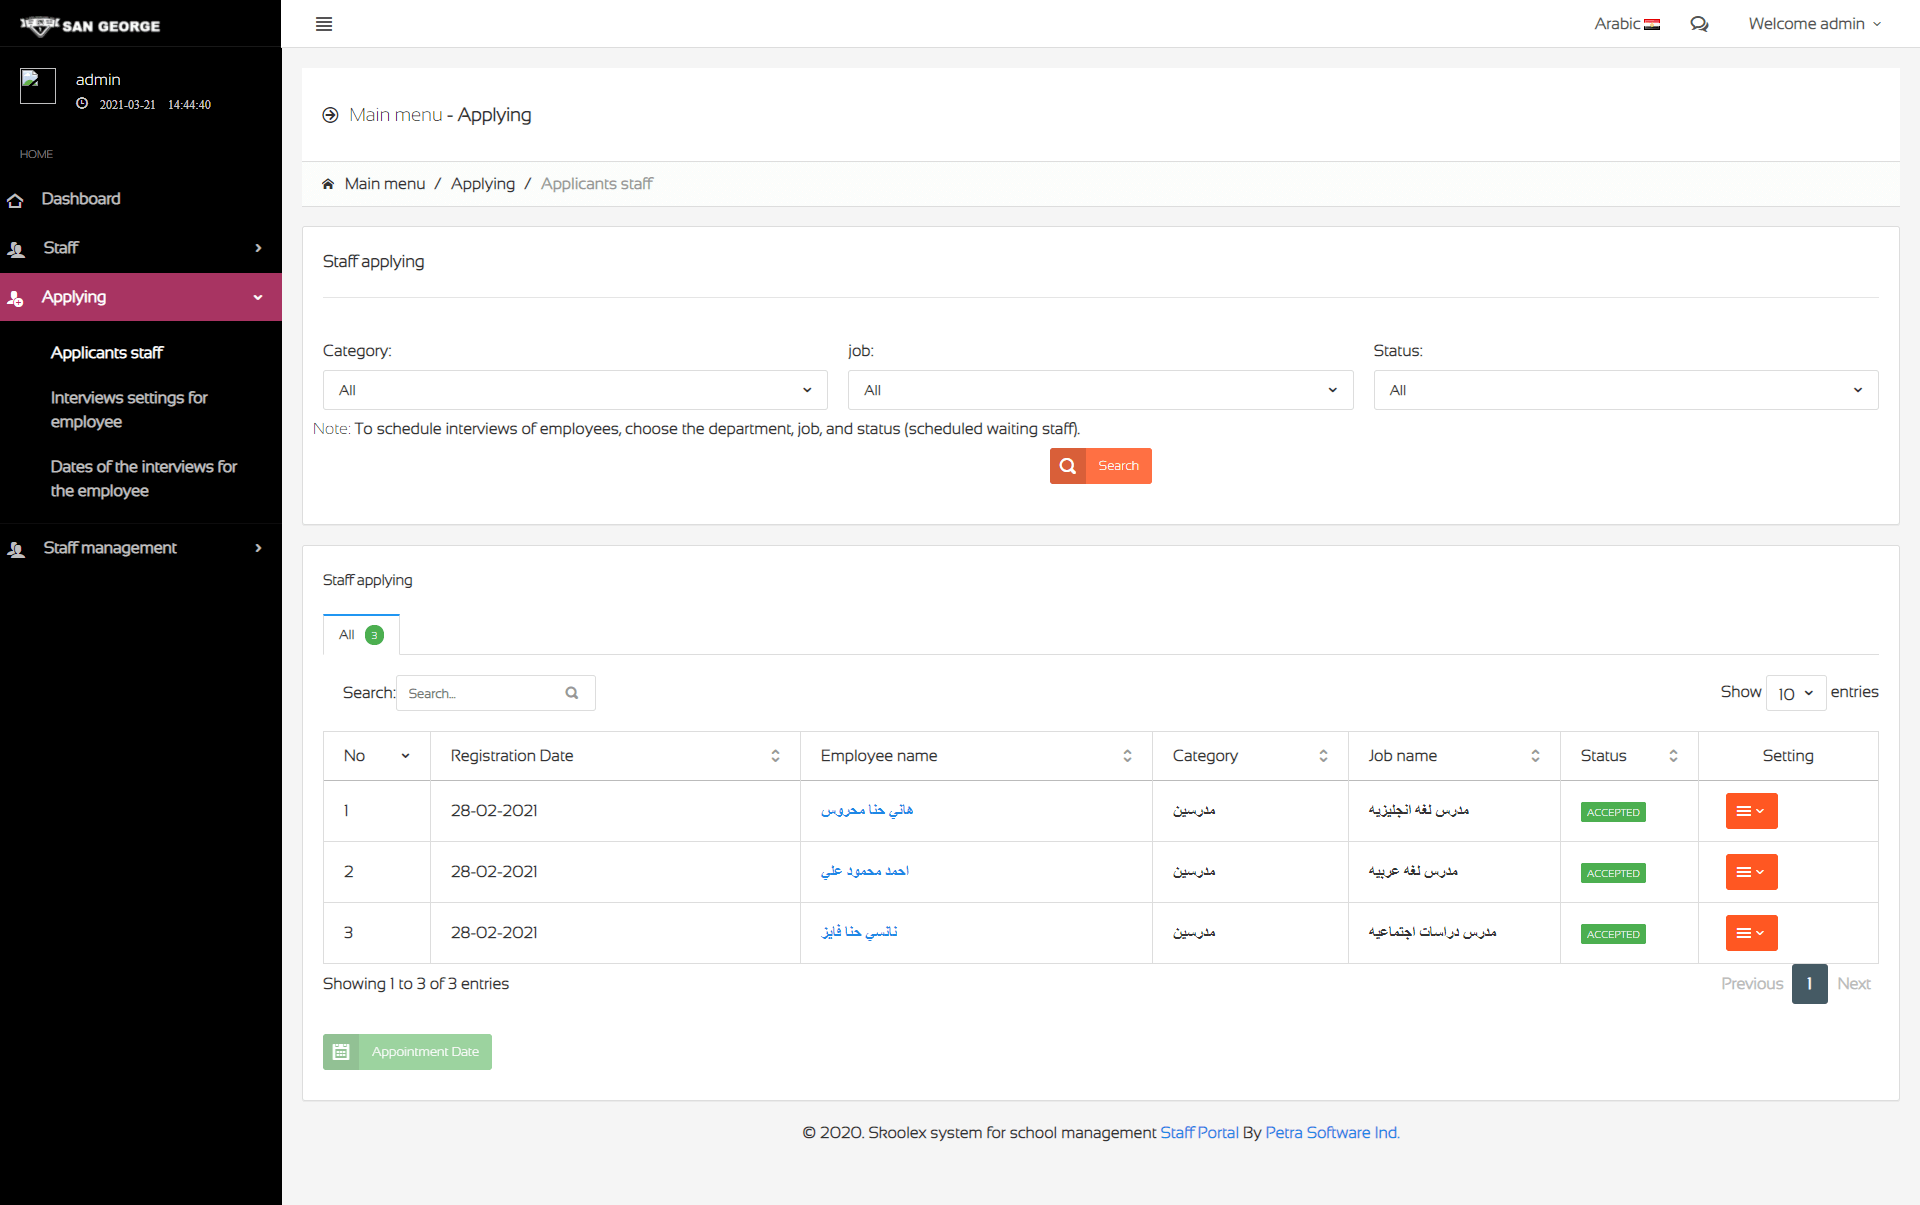Click the hamburger menu icon in the header

pos(324,24)
